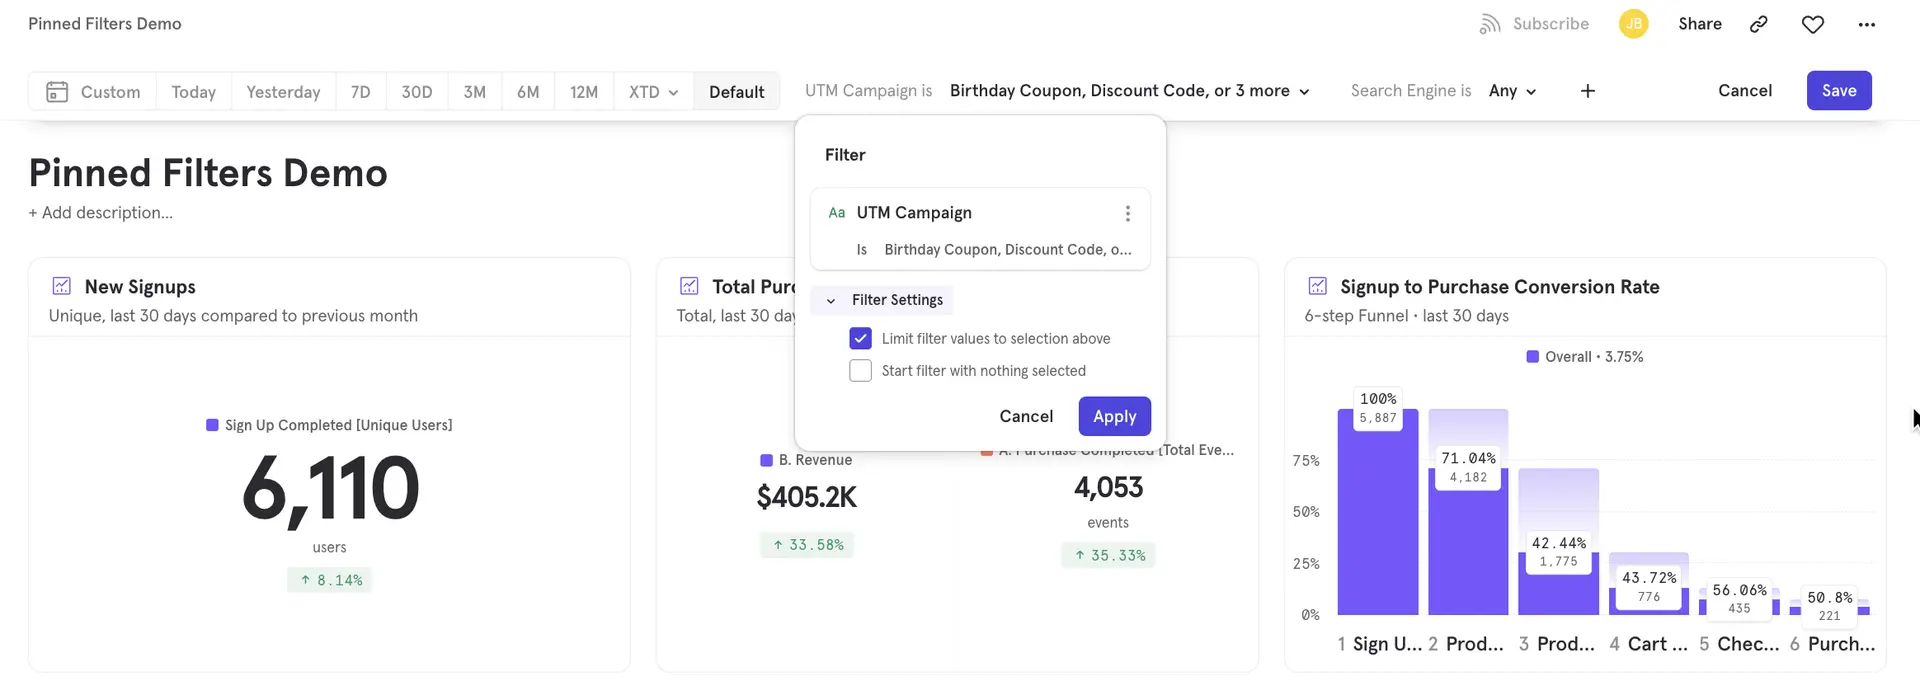Click the Save button in top bar

coord(1838,91)
